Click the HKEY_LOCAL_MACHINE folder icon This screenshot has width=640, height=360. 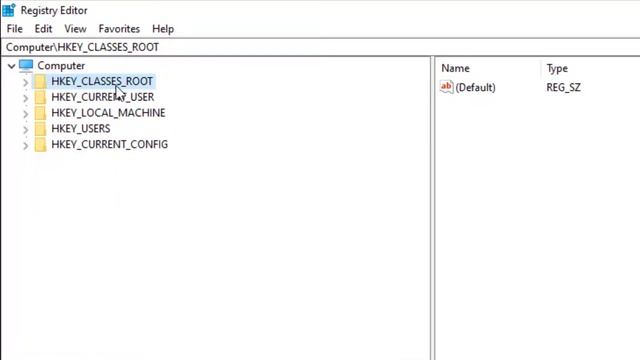(x=40, y=113)
